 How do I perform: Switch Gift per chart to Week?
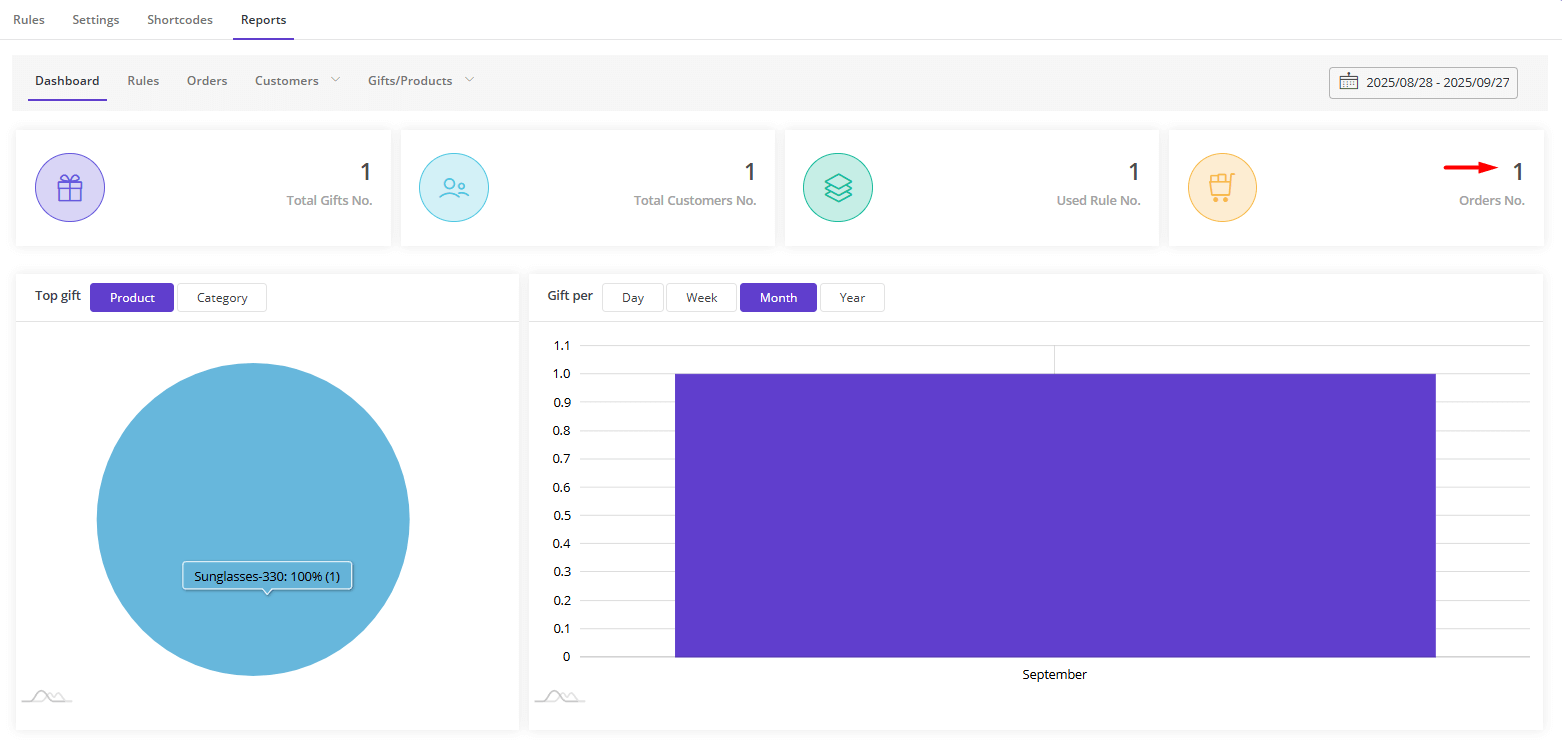[701, 298]
